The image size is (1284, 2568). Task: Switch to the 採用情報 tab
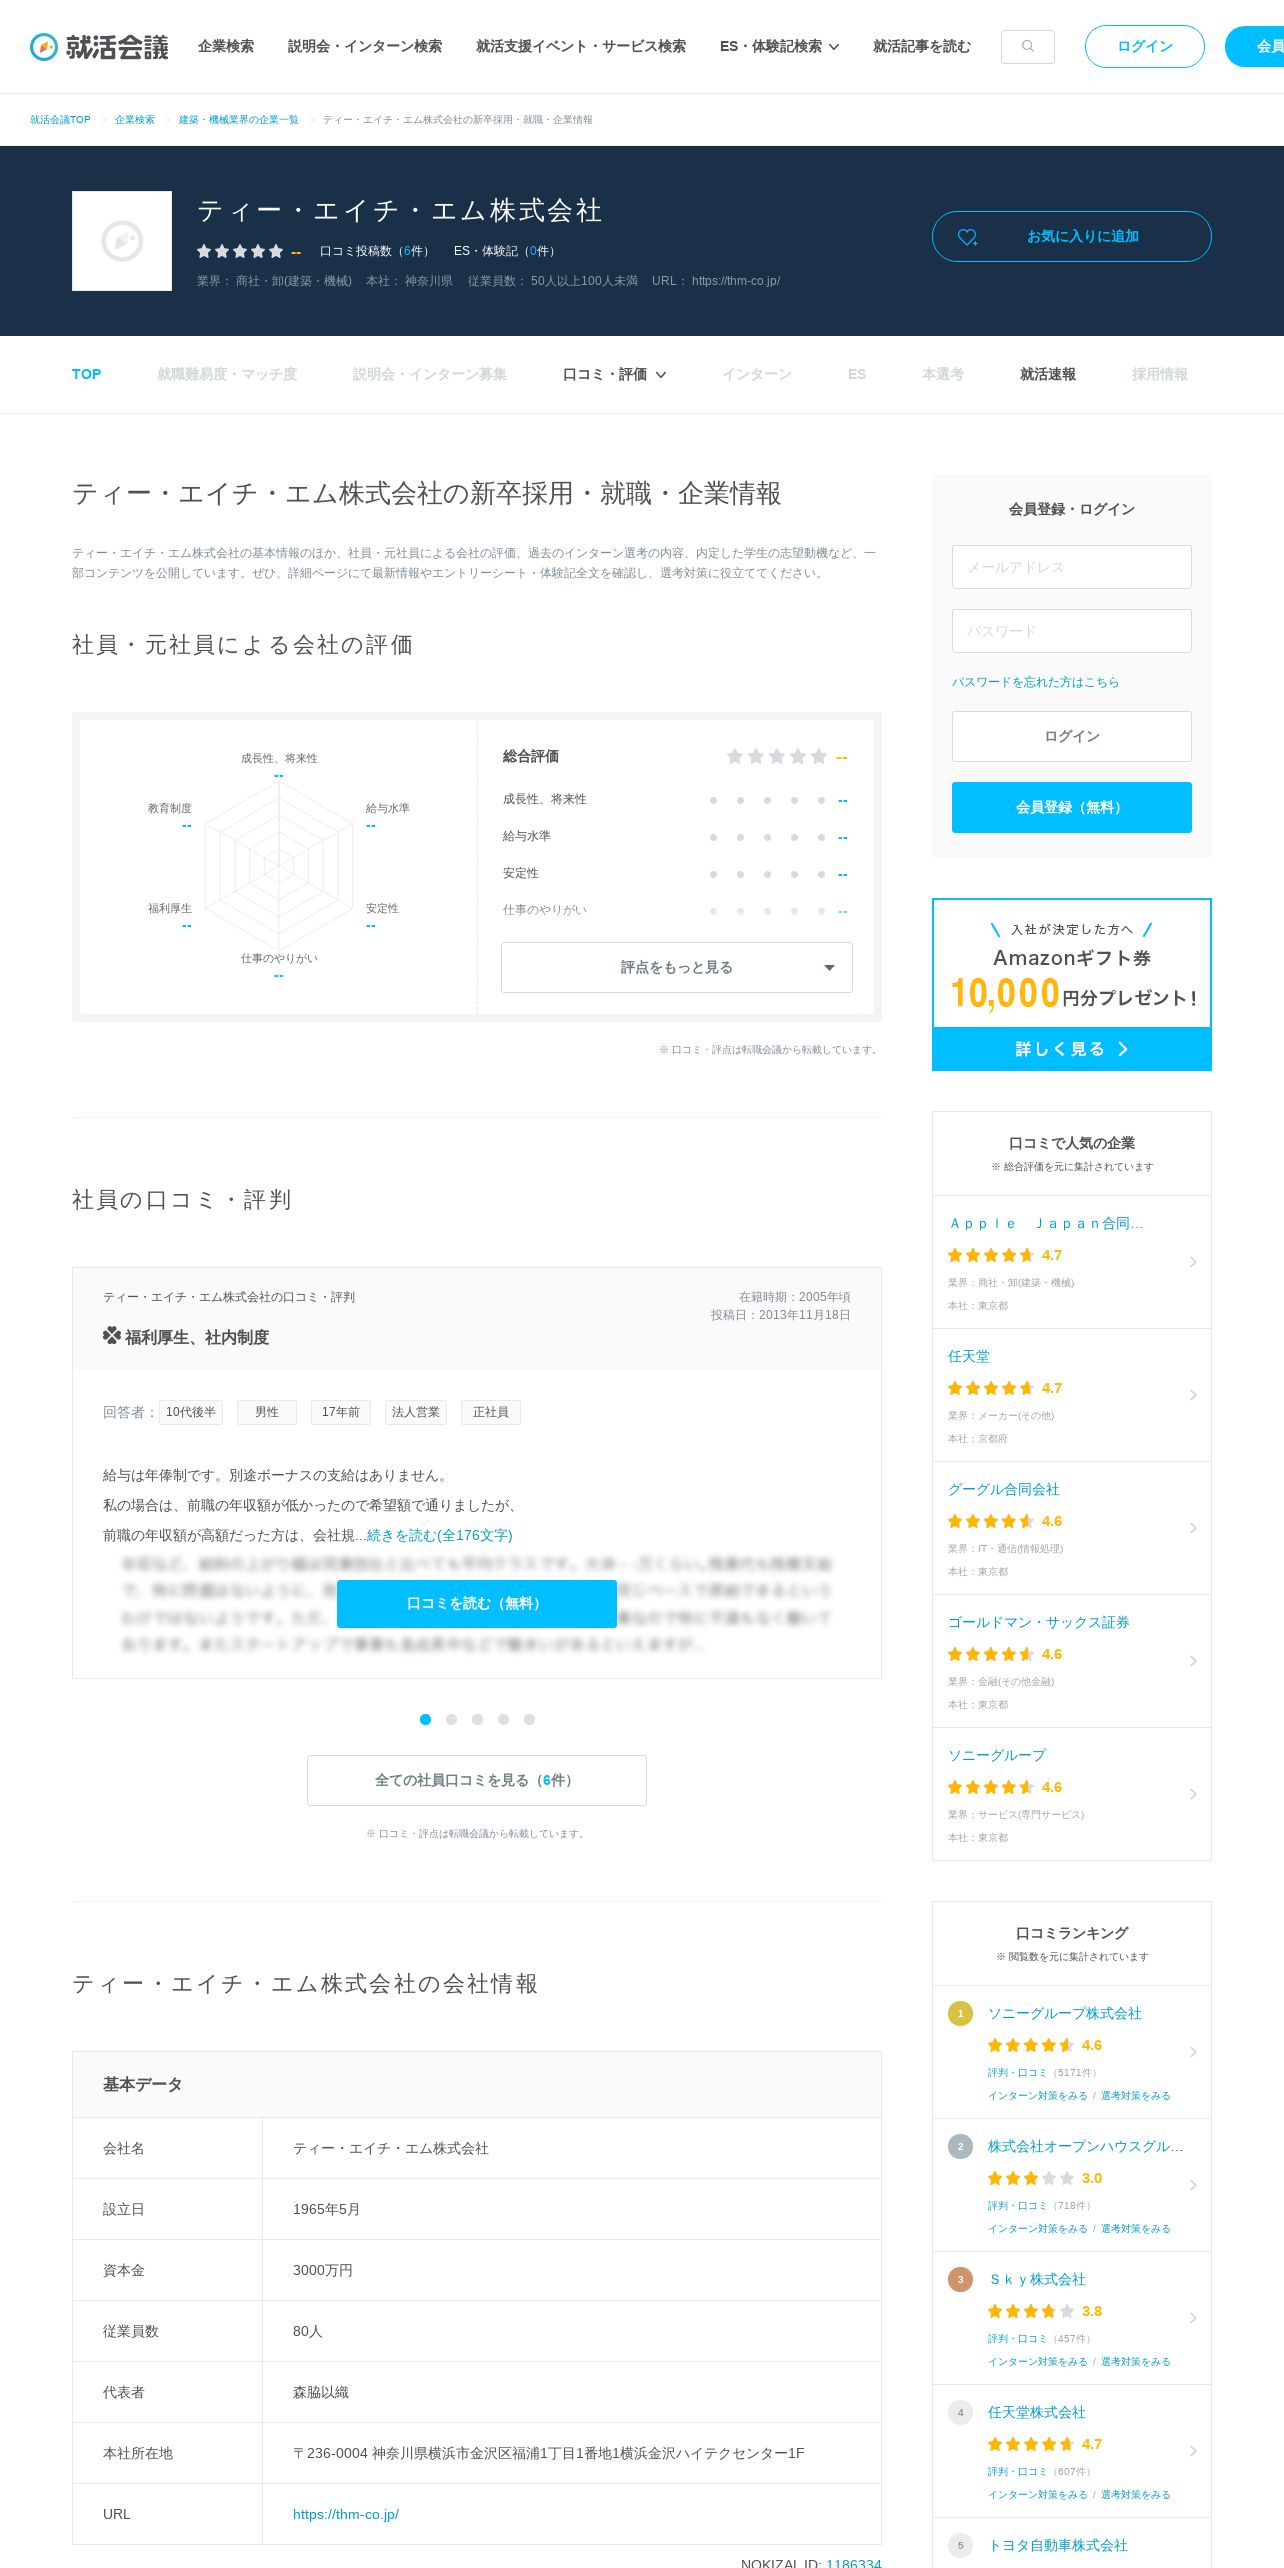1160,374
